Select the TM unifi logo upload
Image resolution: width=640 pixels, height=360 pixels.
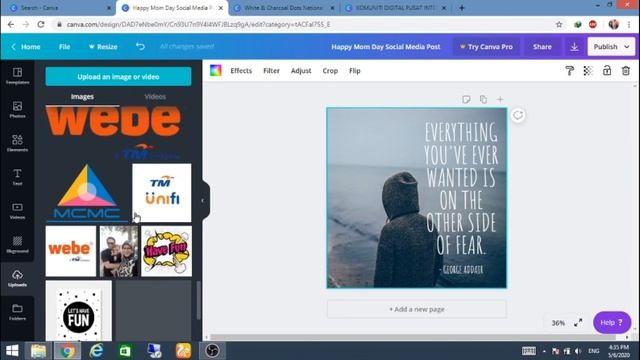coord(162,193)
